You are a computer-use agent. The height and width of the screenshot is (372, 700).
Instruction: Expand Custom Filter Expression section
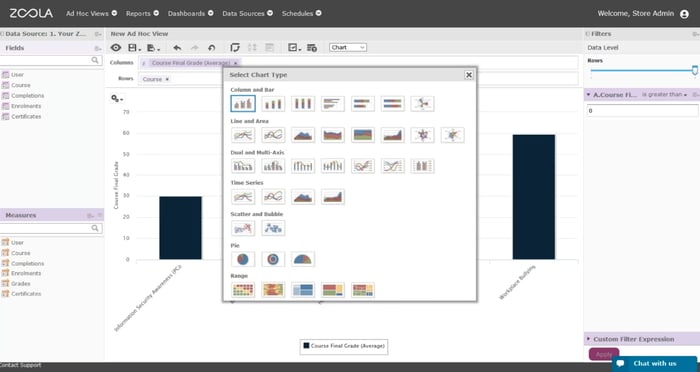[588, 339]
